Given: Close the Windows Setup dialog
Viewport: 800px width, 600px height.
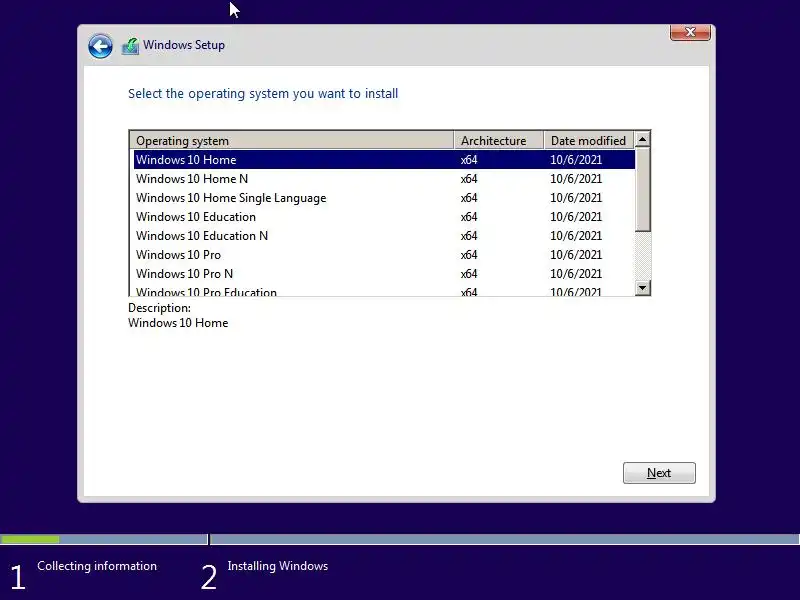Looking at the screenshot, I should tap(690, 32).
